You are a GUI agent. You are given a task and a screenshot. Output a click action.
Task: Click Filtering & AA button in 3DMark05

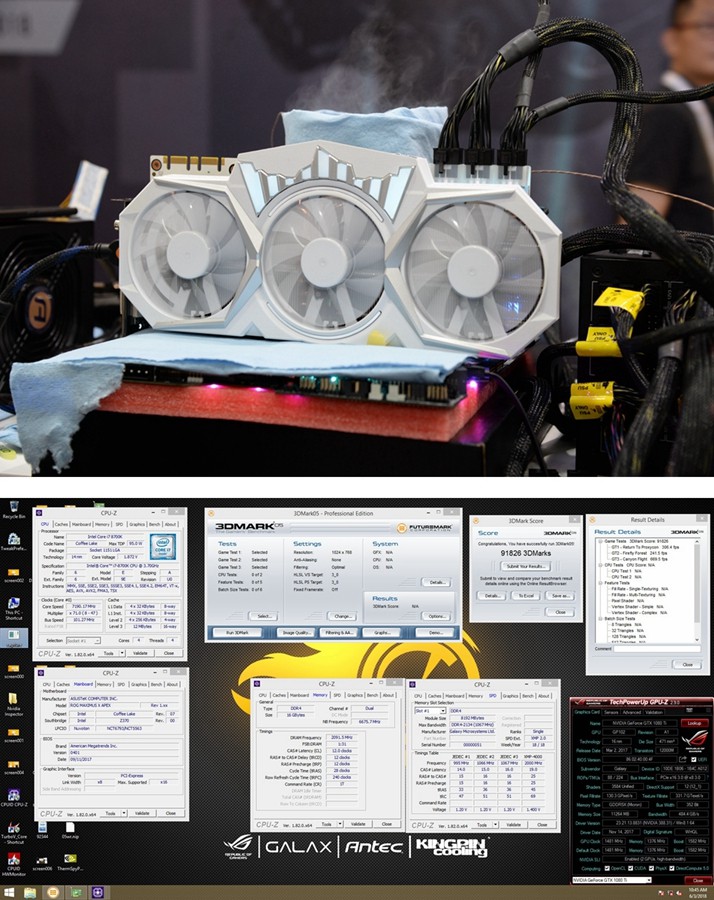click(340, 633)
